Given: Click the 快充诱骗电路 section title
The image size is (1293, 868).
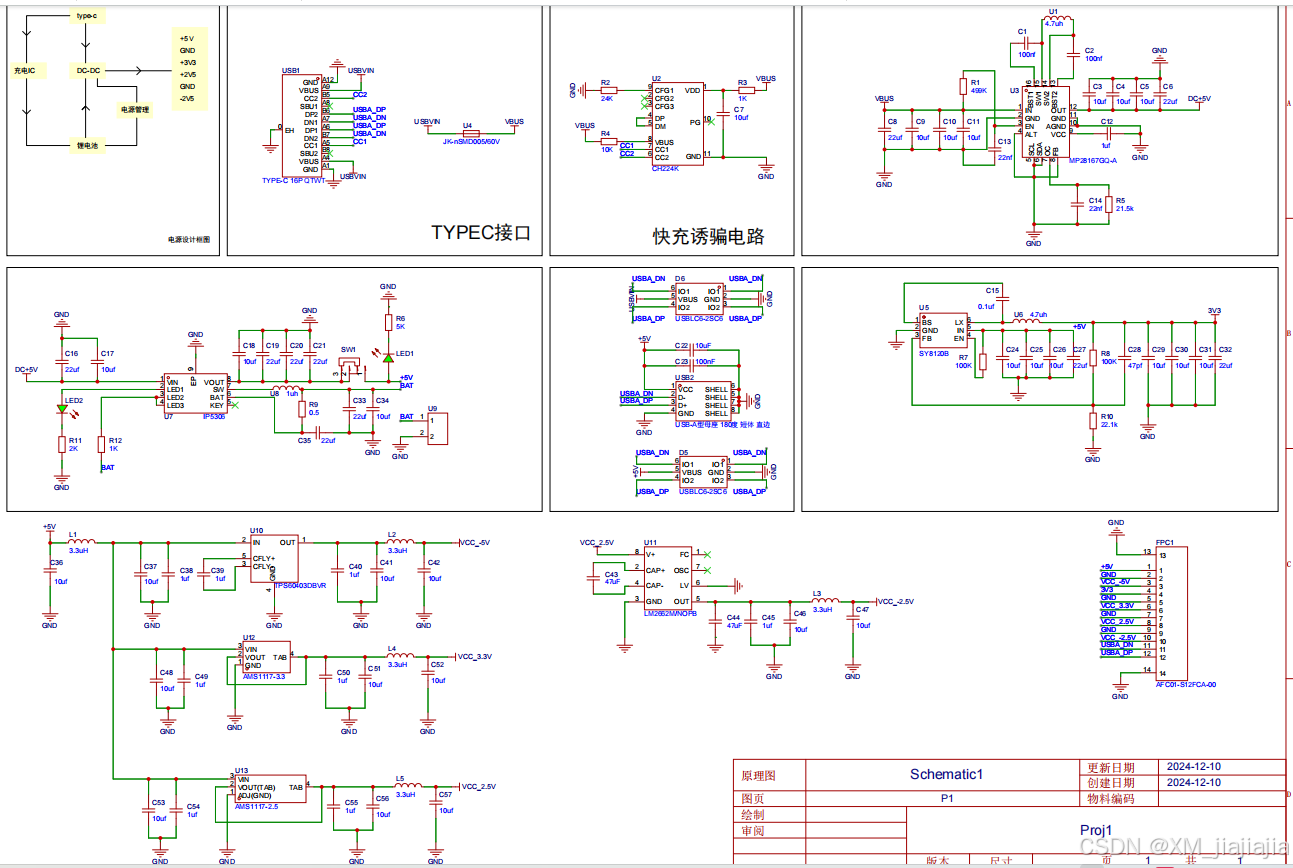Looking at the screenshot, I should click(709, 236).
